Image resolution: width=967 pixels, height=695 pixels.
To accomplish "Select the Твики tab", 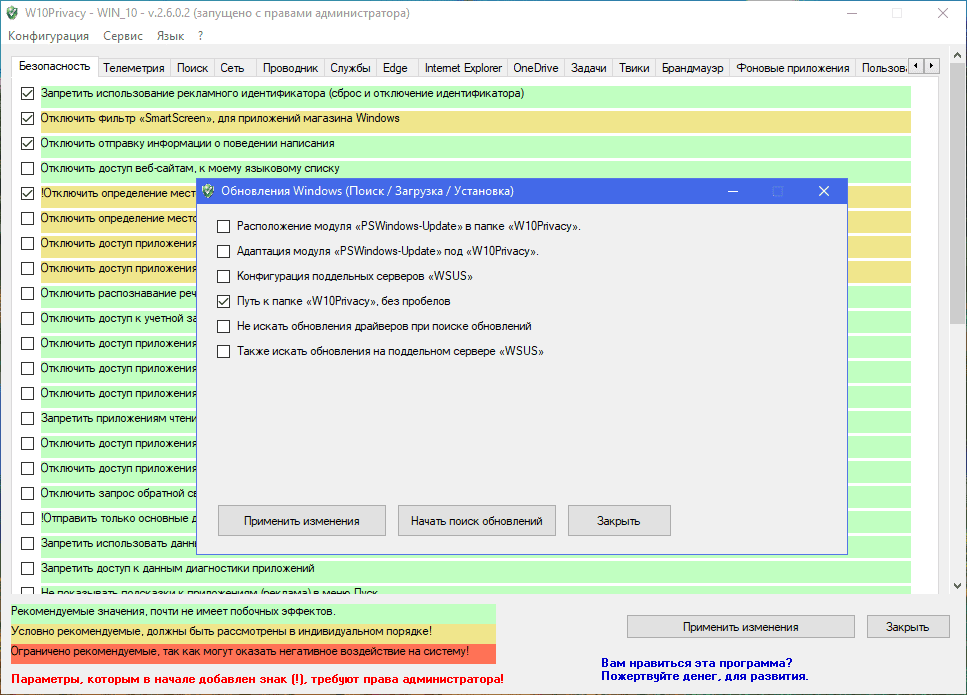I will click(x=634, y=68).
